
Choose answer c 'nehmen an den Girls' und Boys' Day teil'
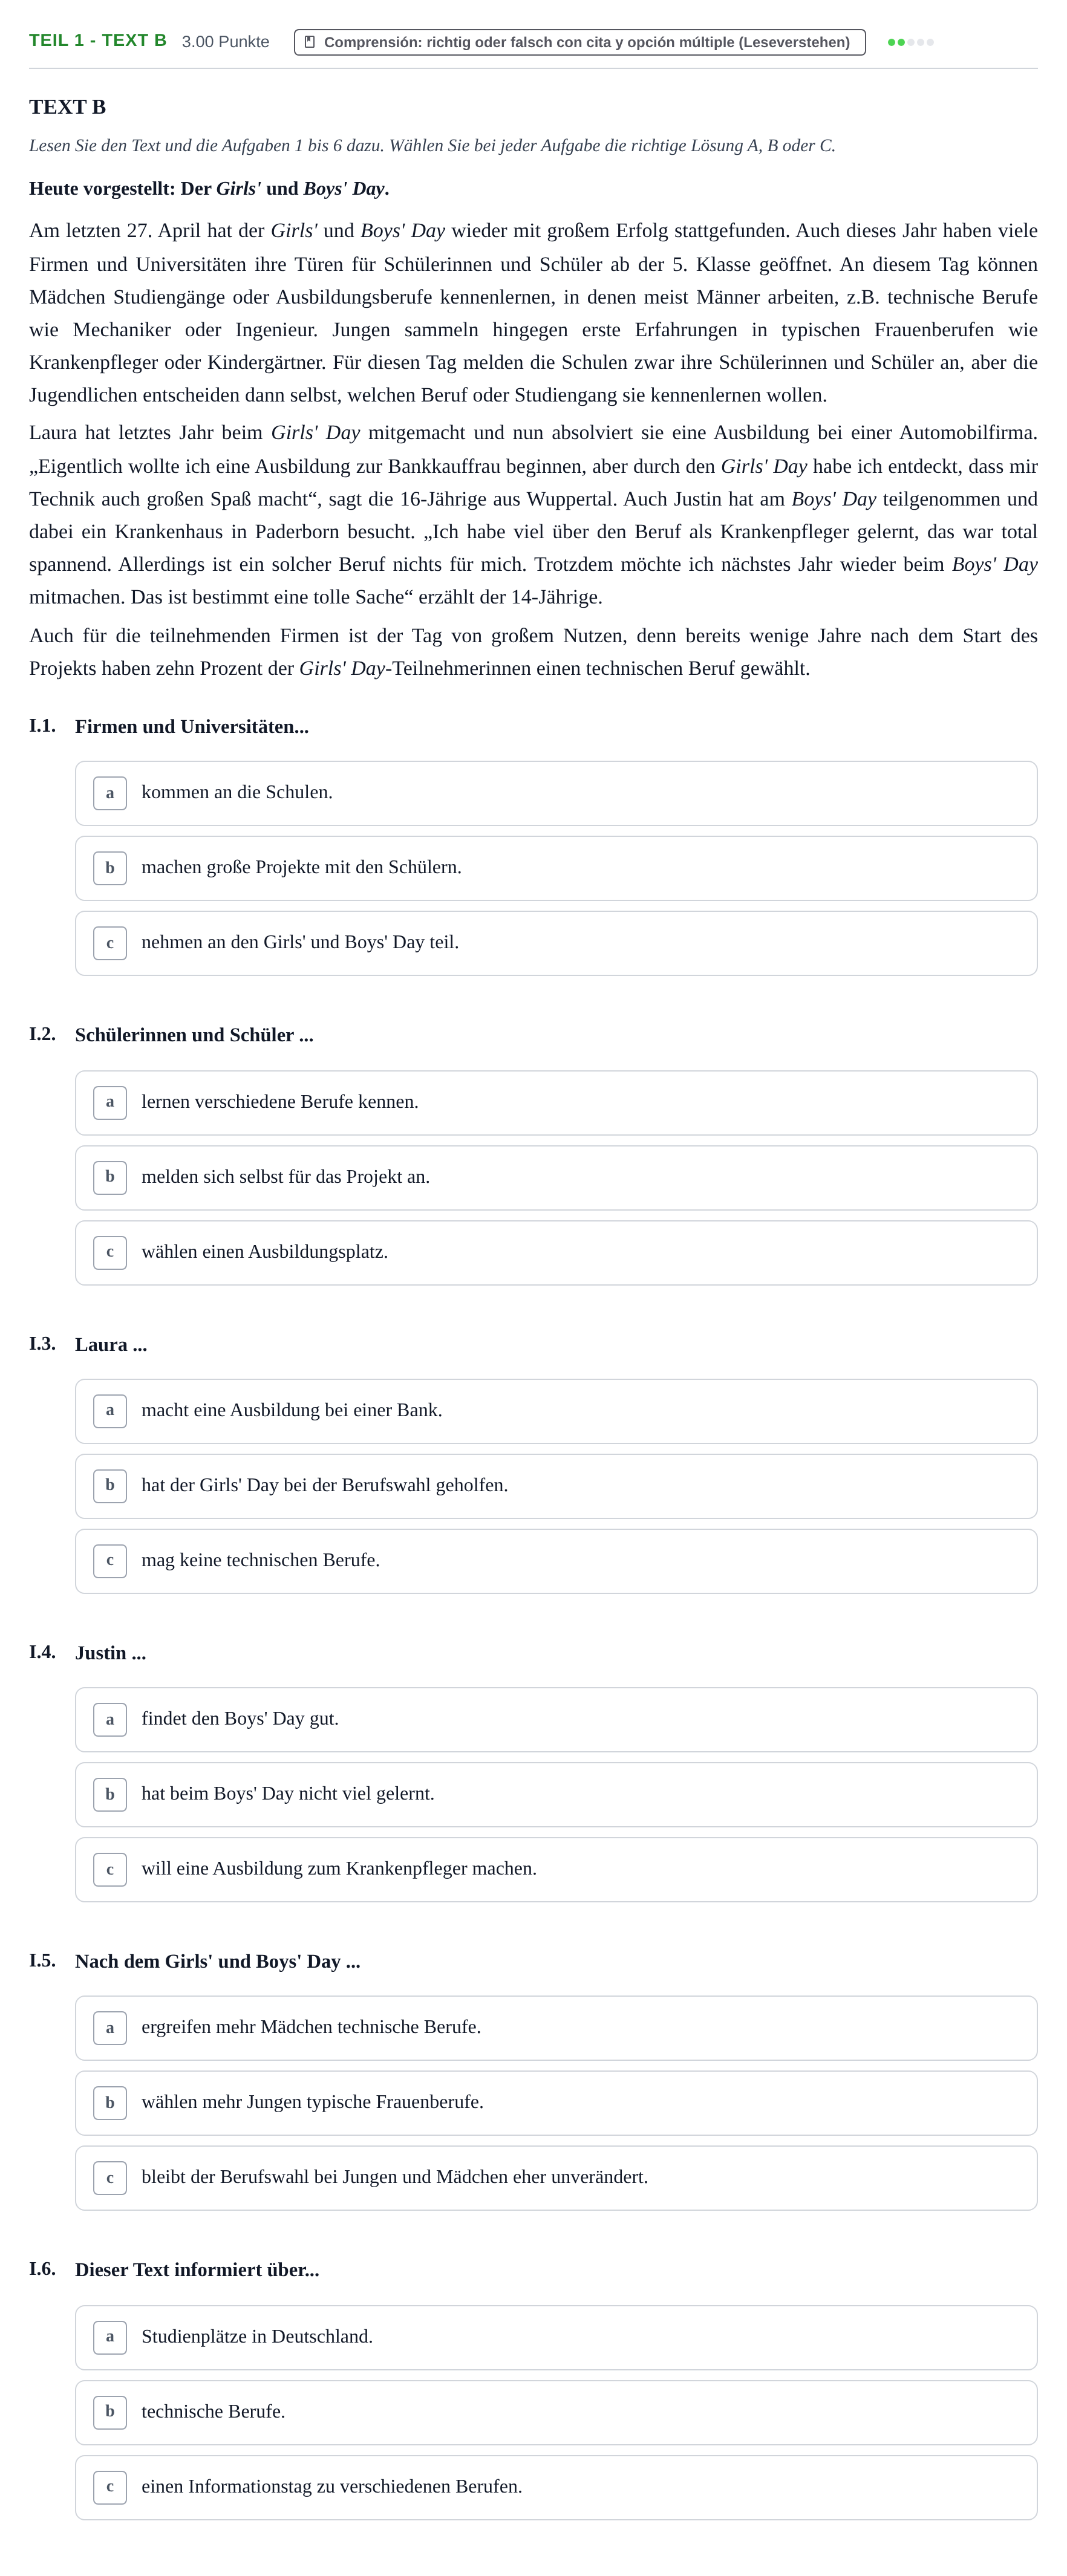pos(556,943)
